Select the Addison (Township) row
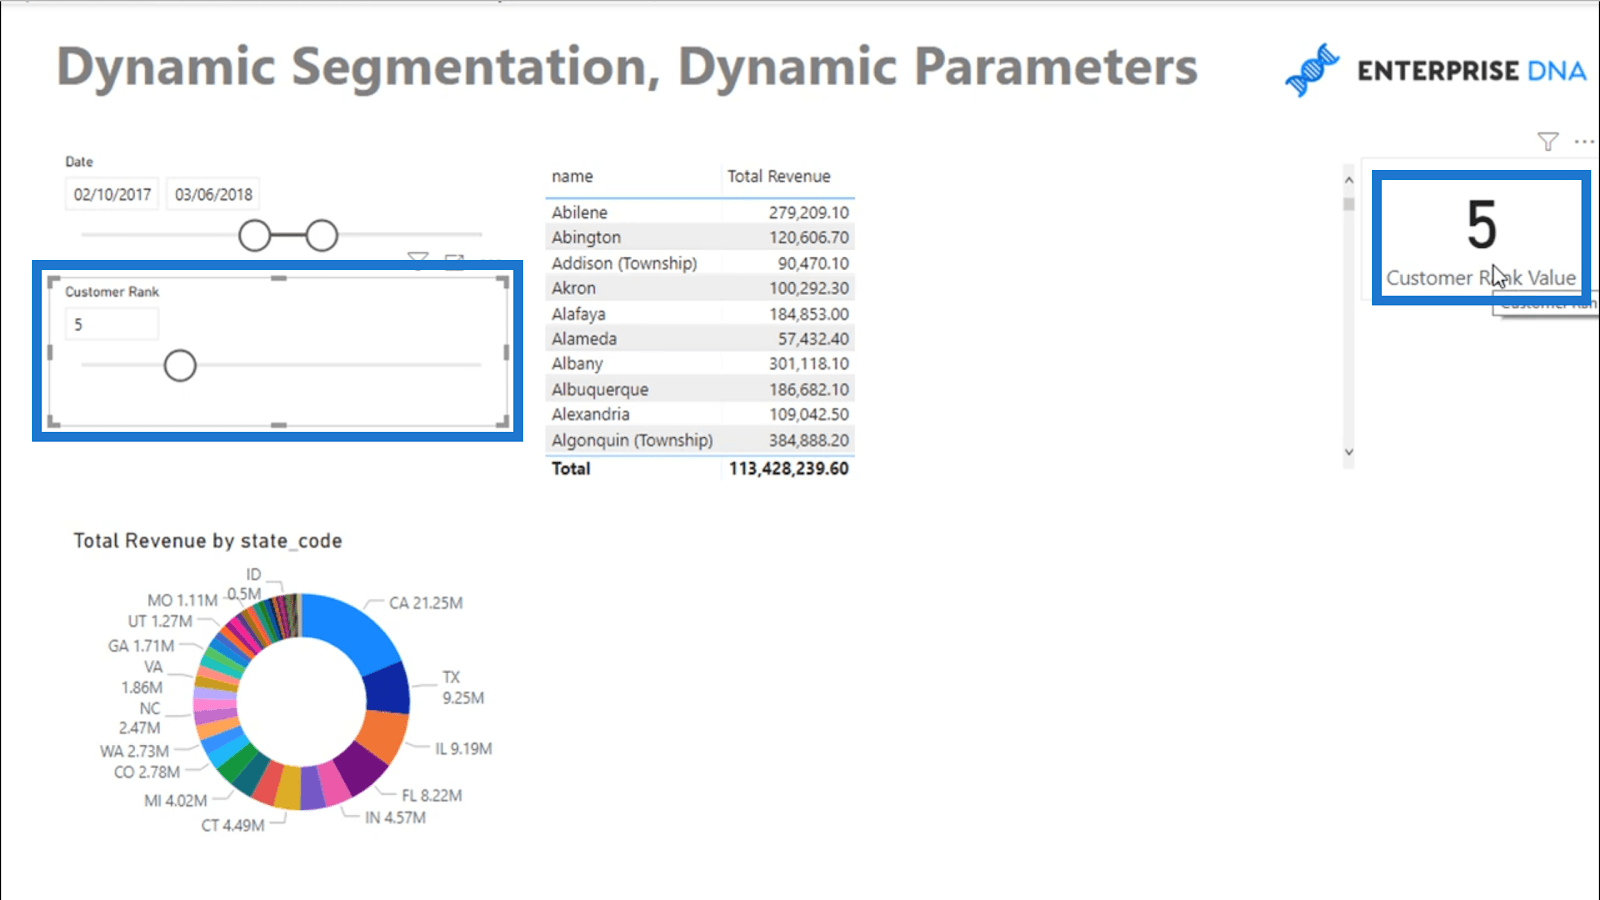The image size is (1600, 900). coord(700,263)
